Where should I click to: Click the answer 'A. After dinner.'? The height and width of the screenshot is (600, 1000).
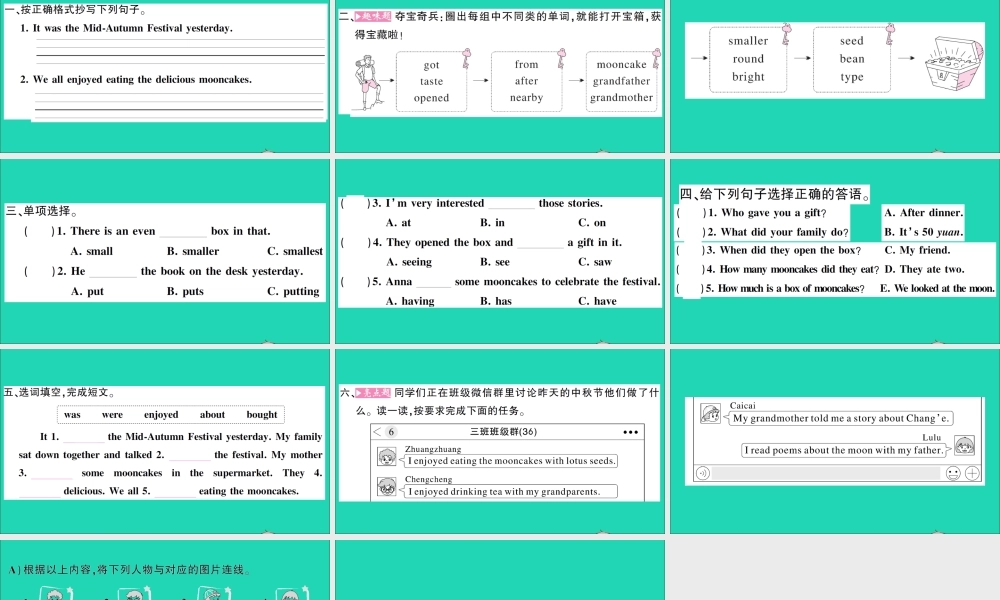pyautogui.click(x=923, y=213)
